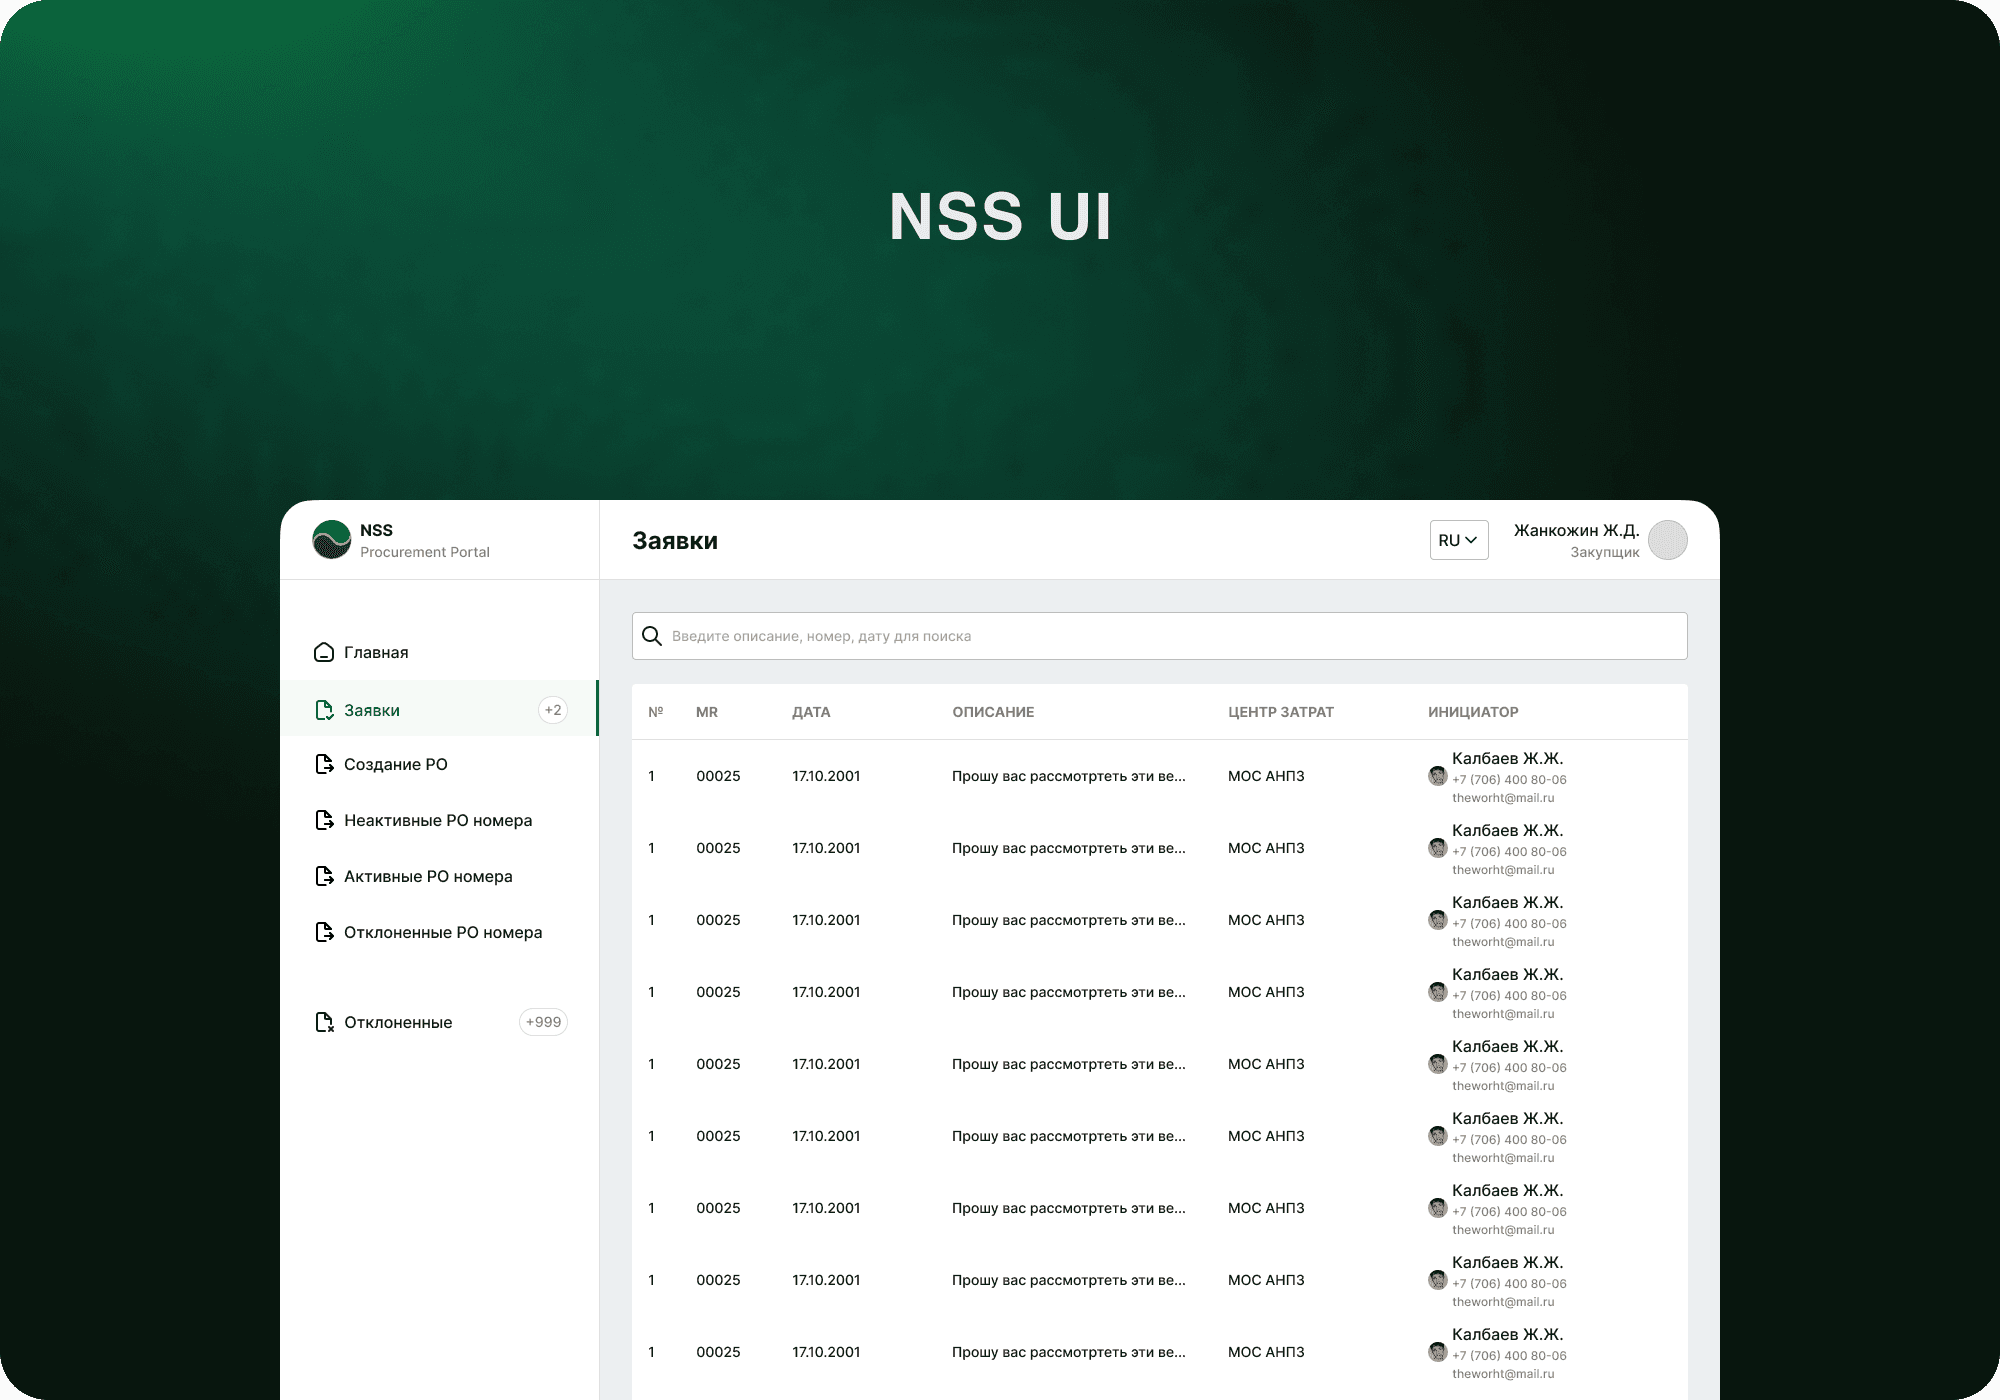
Task: Click the Отклоненные document icon with cross
Action: 323,1022
